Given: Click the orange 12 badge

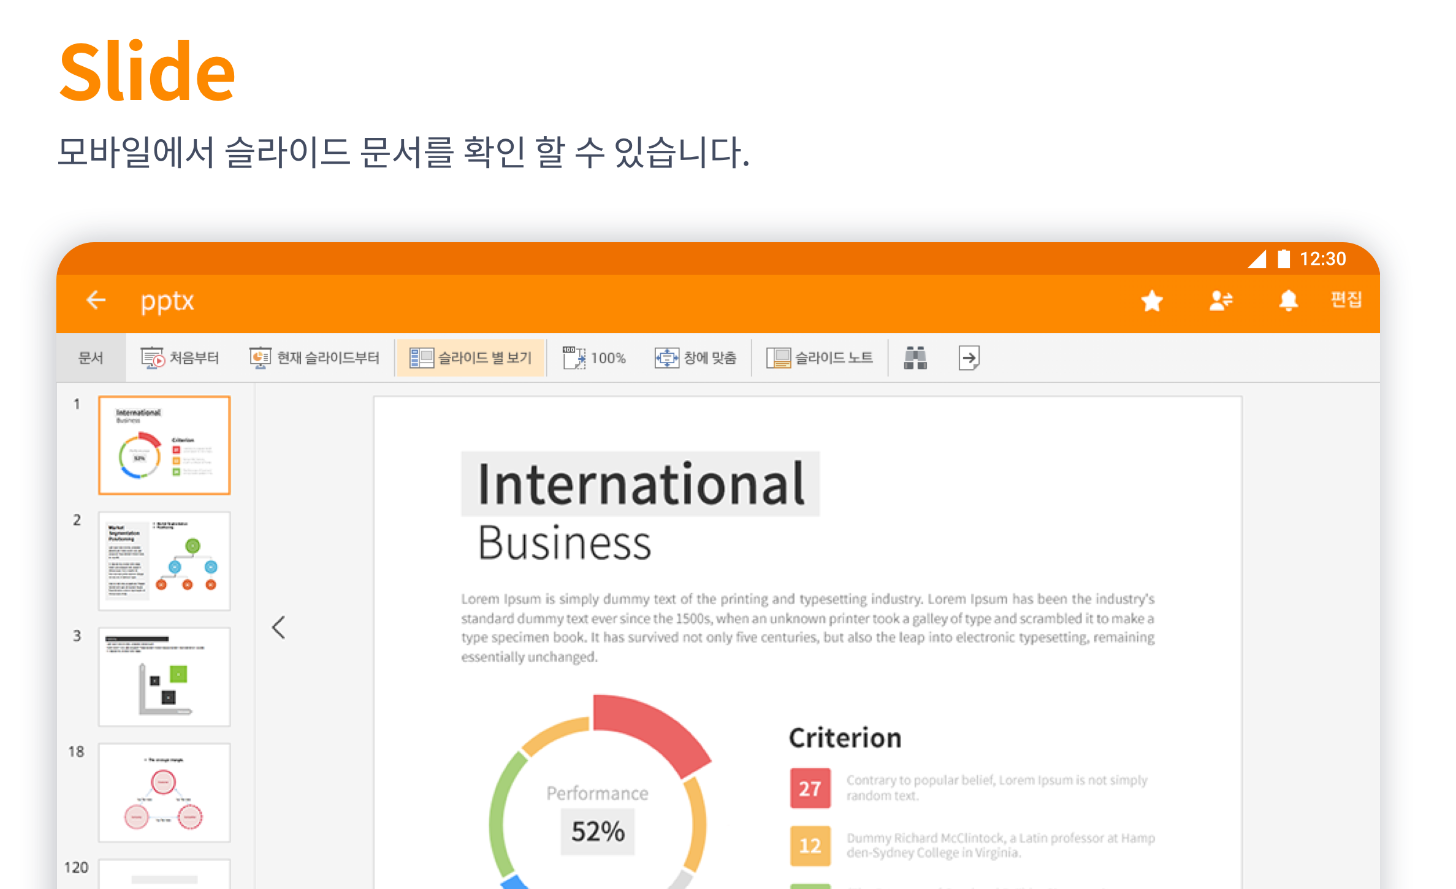Looking at the screenshot, I should (x=810, y=846).
